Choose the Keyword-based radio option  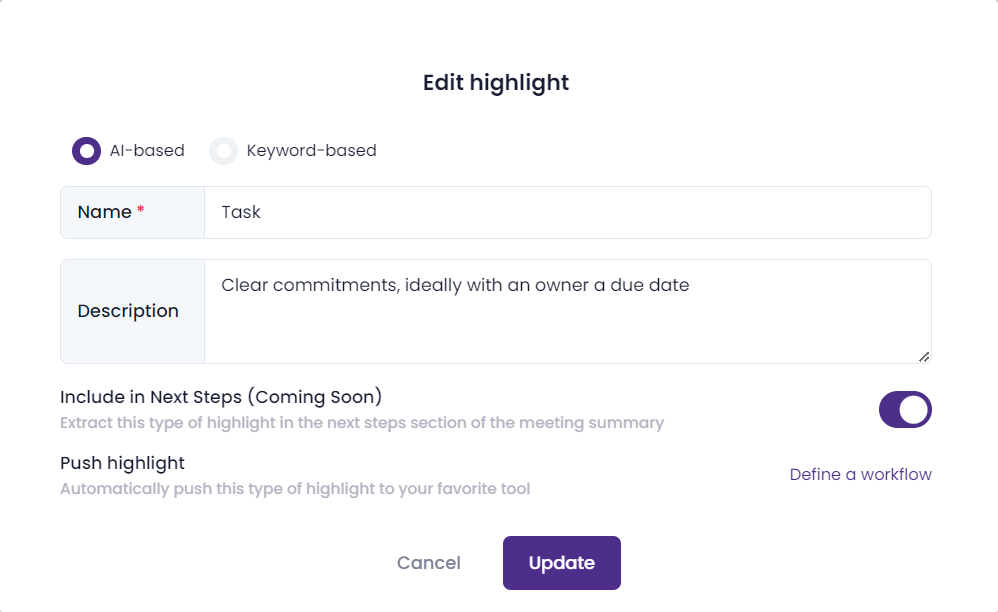[223, 151]
